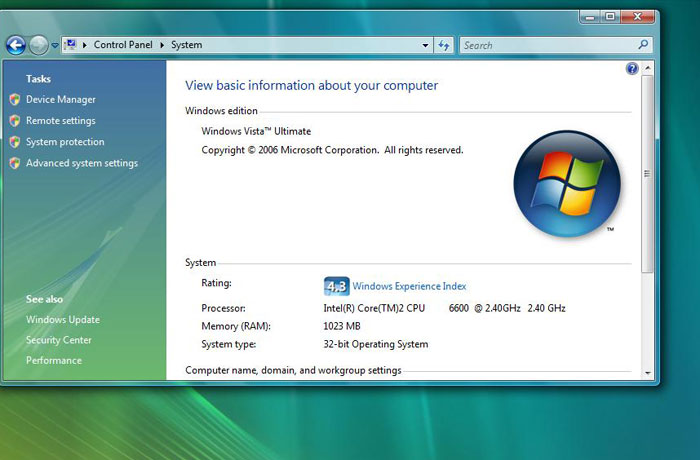Click the Windows Vista logo orb
The image size is (700, 460).
[x=567, y=184]
